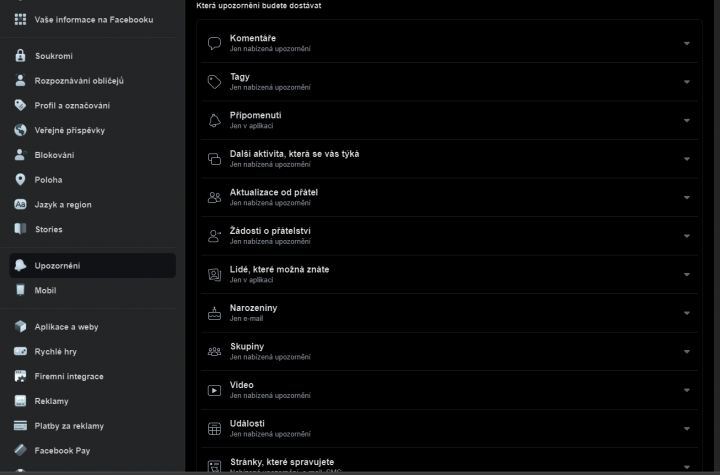Click the lock icon next to Soukromí
720x475 pixels.
[20, 56]
